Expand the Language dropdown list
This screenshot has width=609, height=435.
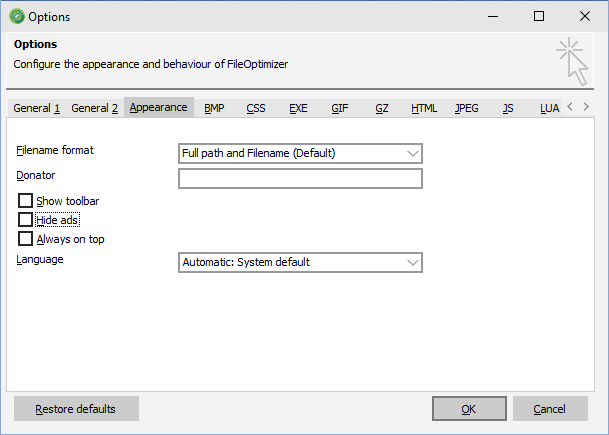coord(300,263)
